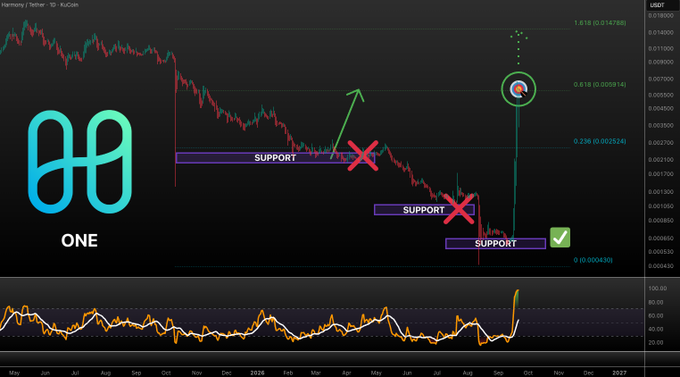Click the Mar label on the time axis
The image size is (680, 377).
click(x=316, y=373)
